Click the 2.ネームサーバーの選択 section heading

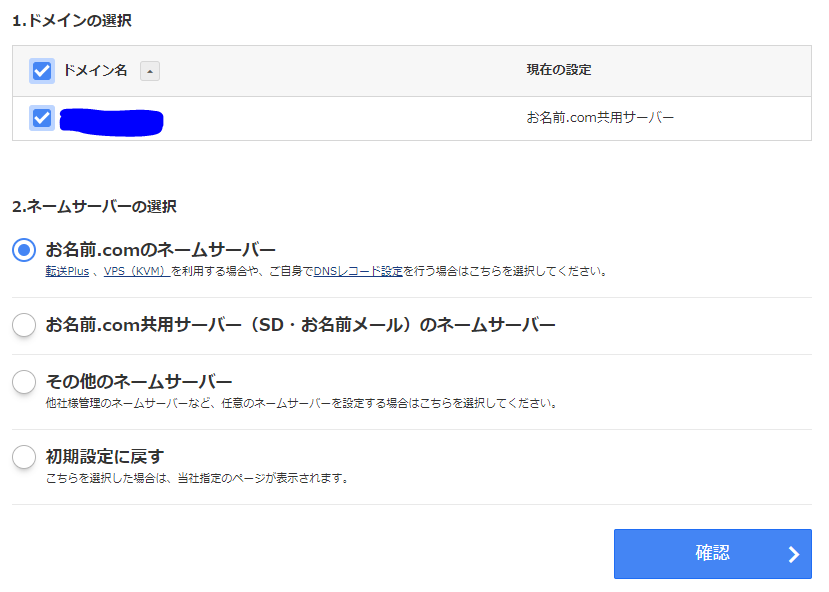(94, 207)
